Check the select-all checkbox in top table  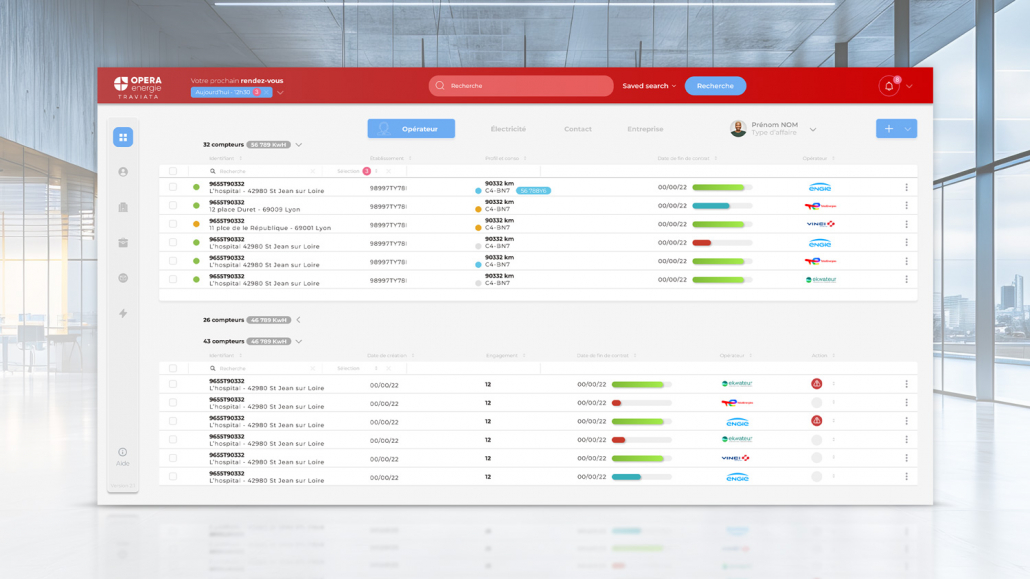point(173,171)
